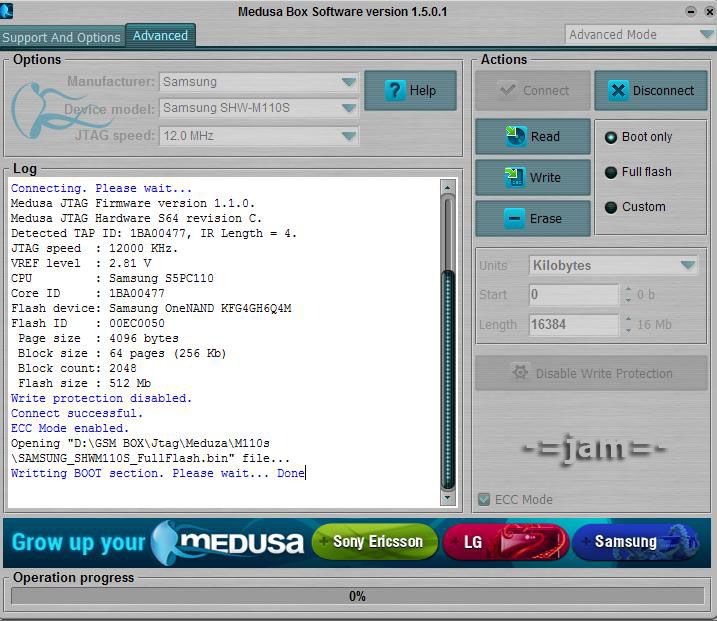The height and width of the screenshot is (621, 717).
Task: Switch to the Advanced tab
Action: pos(161,35)
